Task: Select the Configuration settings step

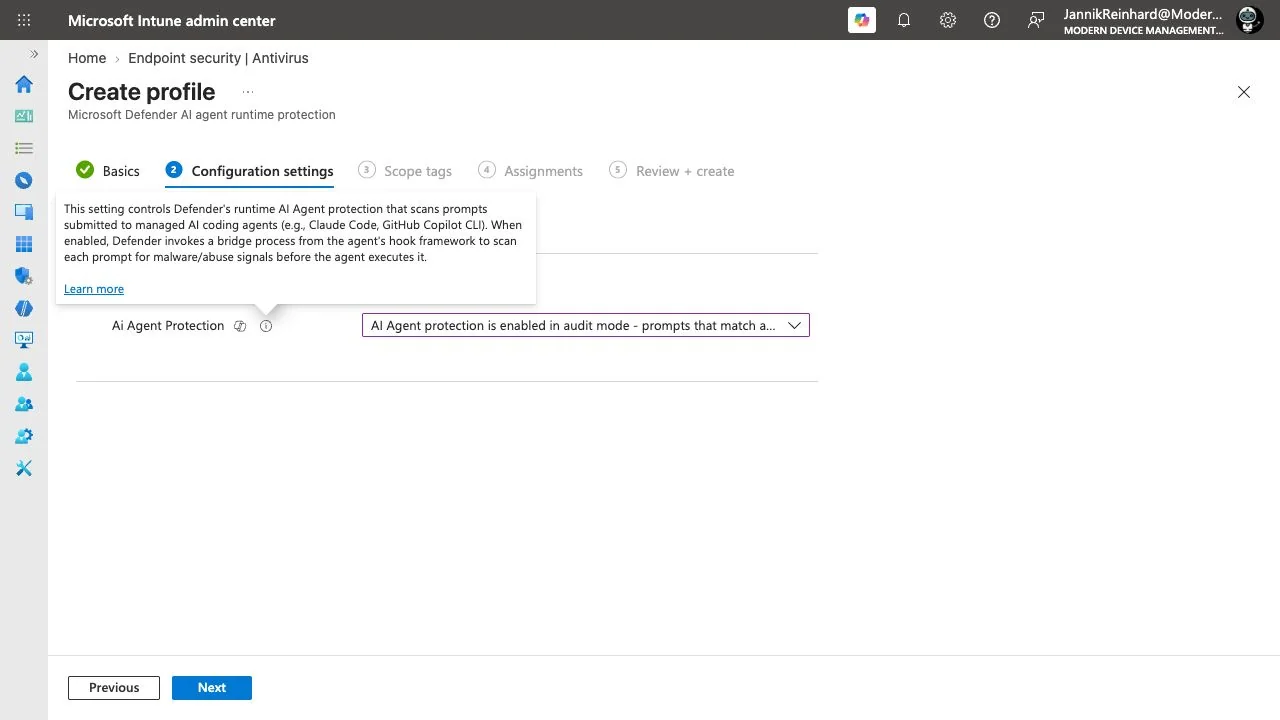Action: tap(250, 171)
